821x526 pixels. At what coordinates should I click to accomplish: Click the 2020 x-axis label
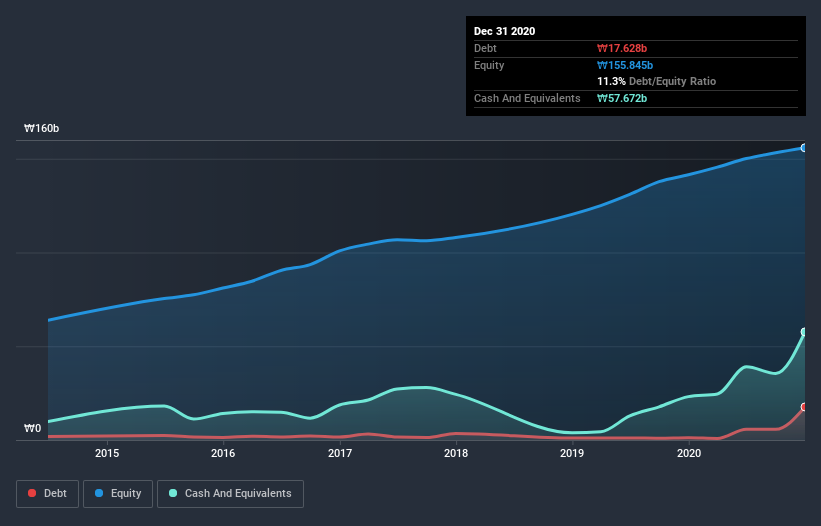689,453
